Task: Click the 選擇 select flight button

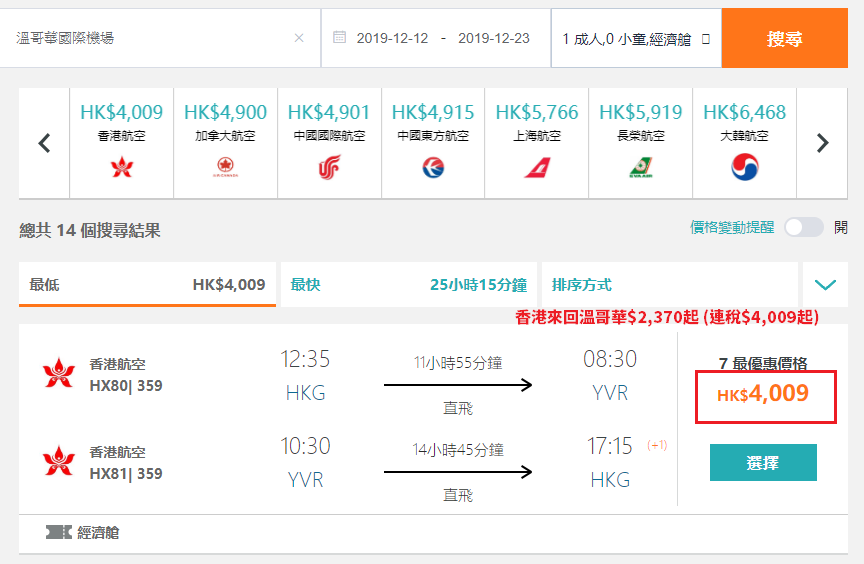Action: pyautogui.click(x=763, y=463)
